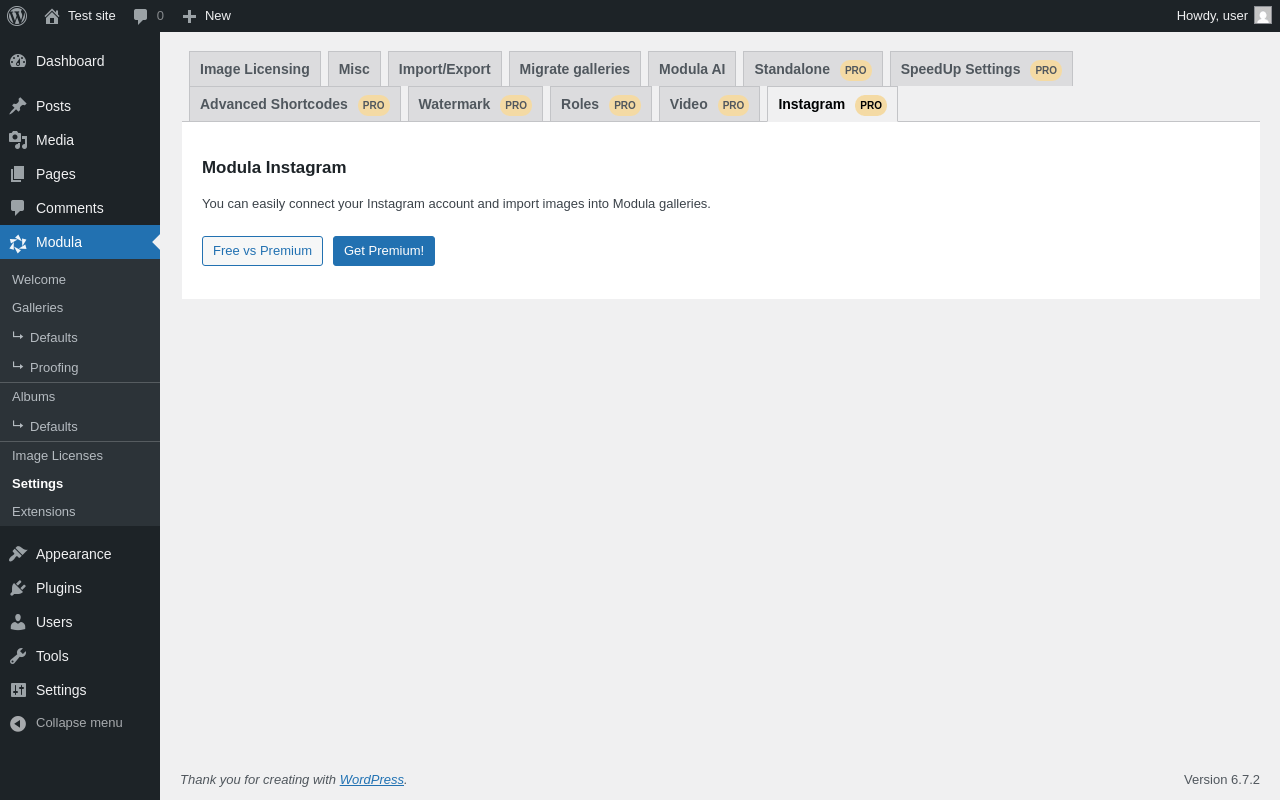Click the Pages icon in sidebar
This screenshot has height=800, width=1280.
click(x=18, y=174)
